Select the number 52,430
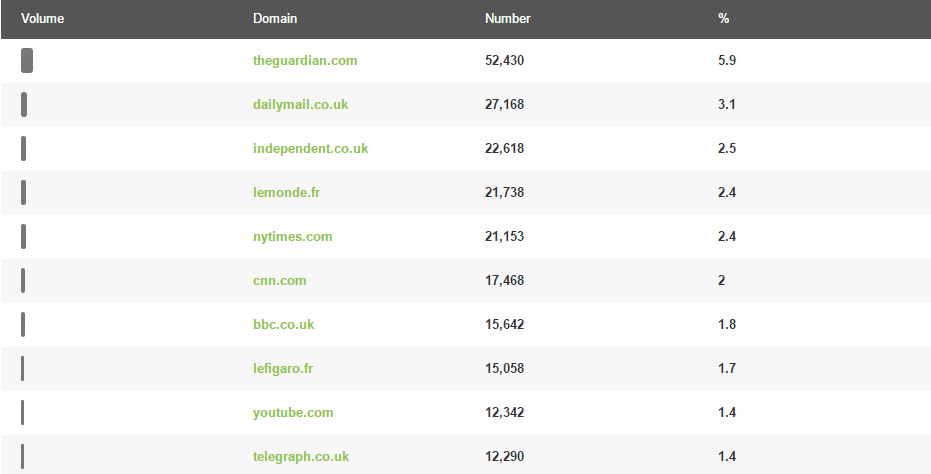This screenshot has width=931, height=474. click(505, 61)
